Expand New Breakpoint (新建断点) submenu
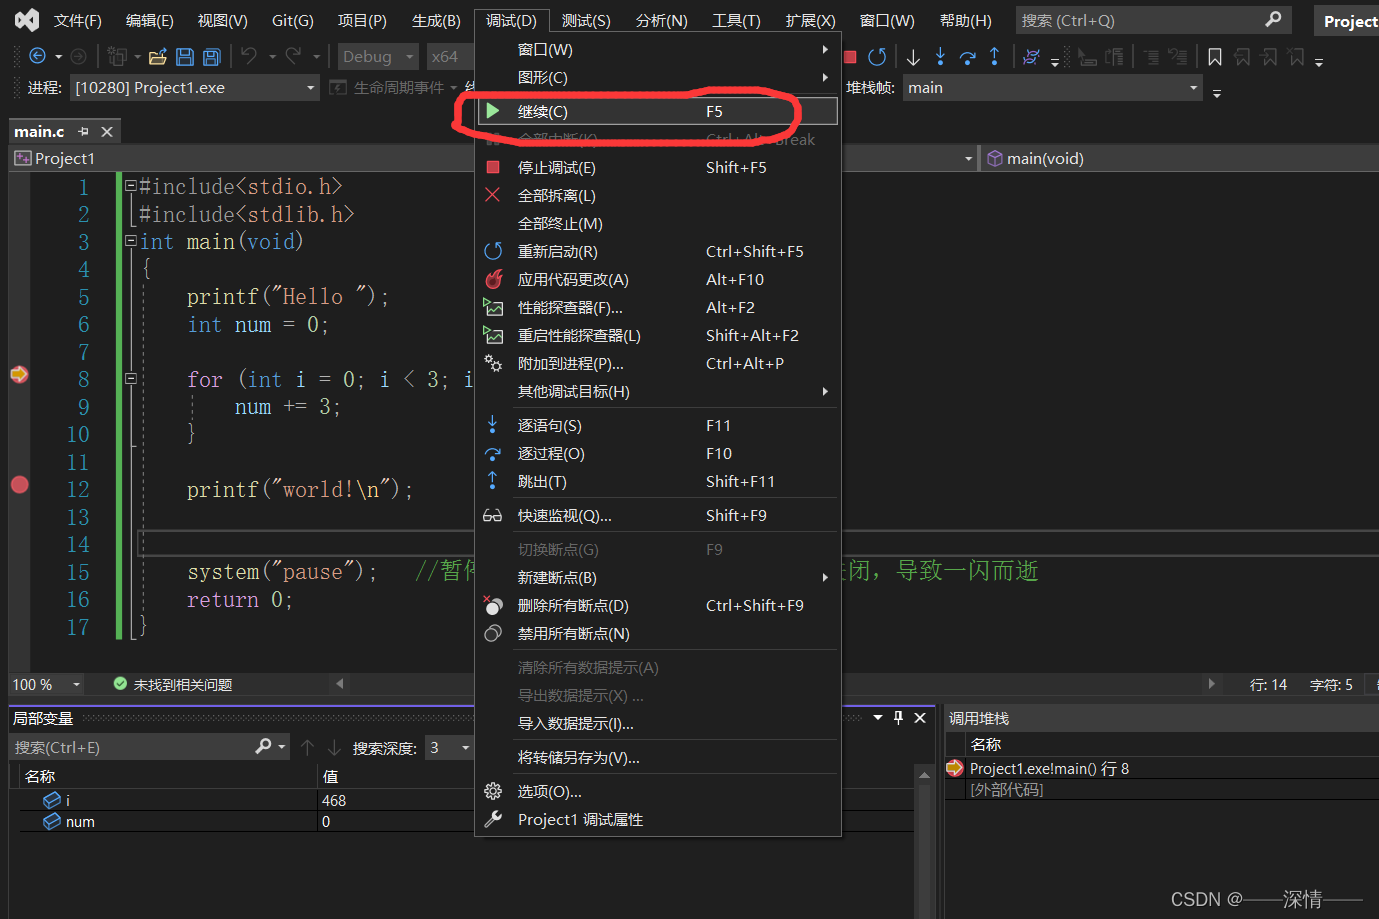The height and width of the screenshot is (919, 1379). pos(657,577)
